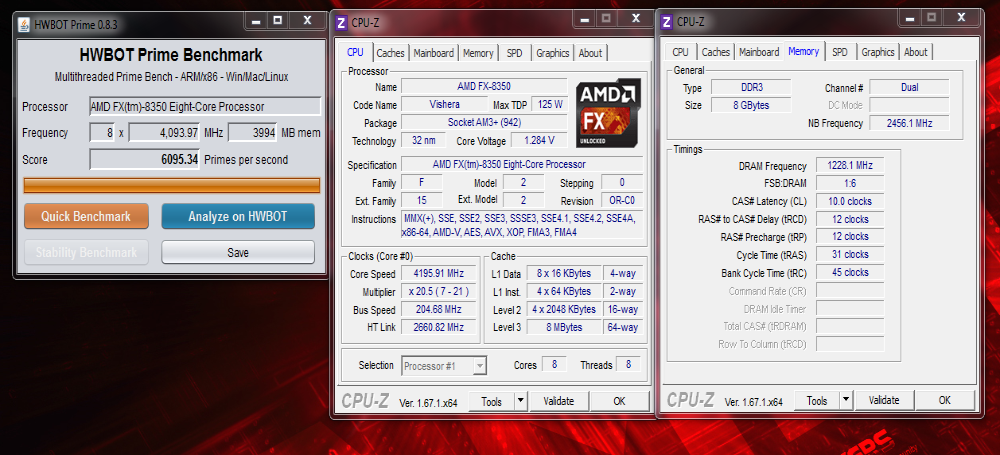The image size is (1000, 455).
Task: Click the Core Speed value 4195.91 MHz
Action: pyautogui.click(x=439, y=274)
